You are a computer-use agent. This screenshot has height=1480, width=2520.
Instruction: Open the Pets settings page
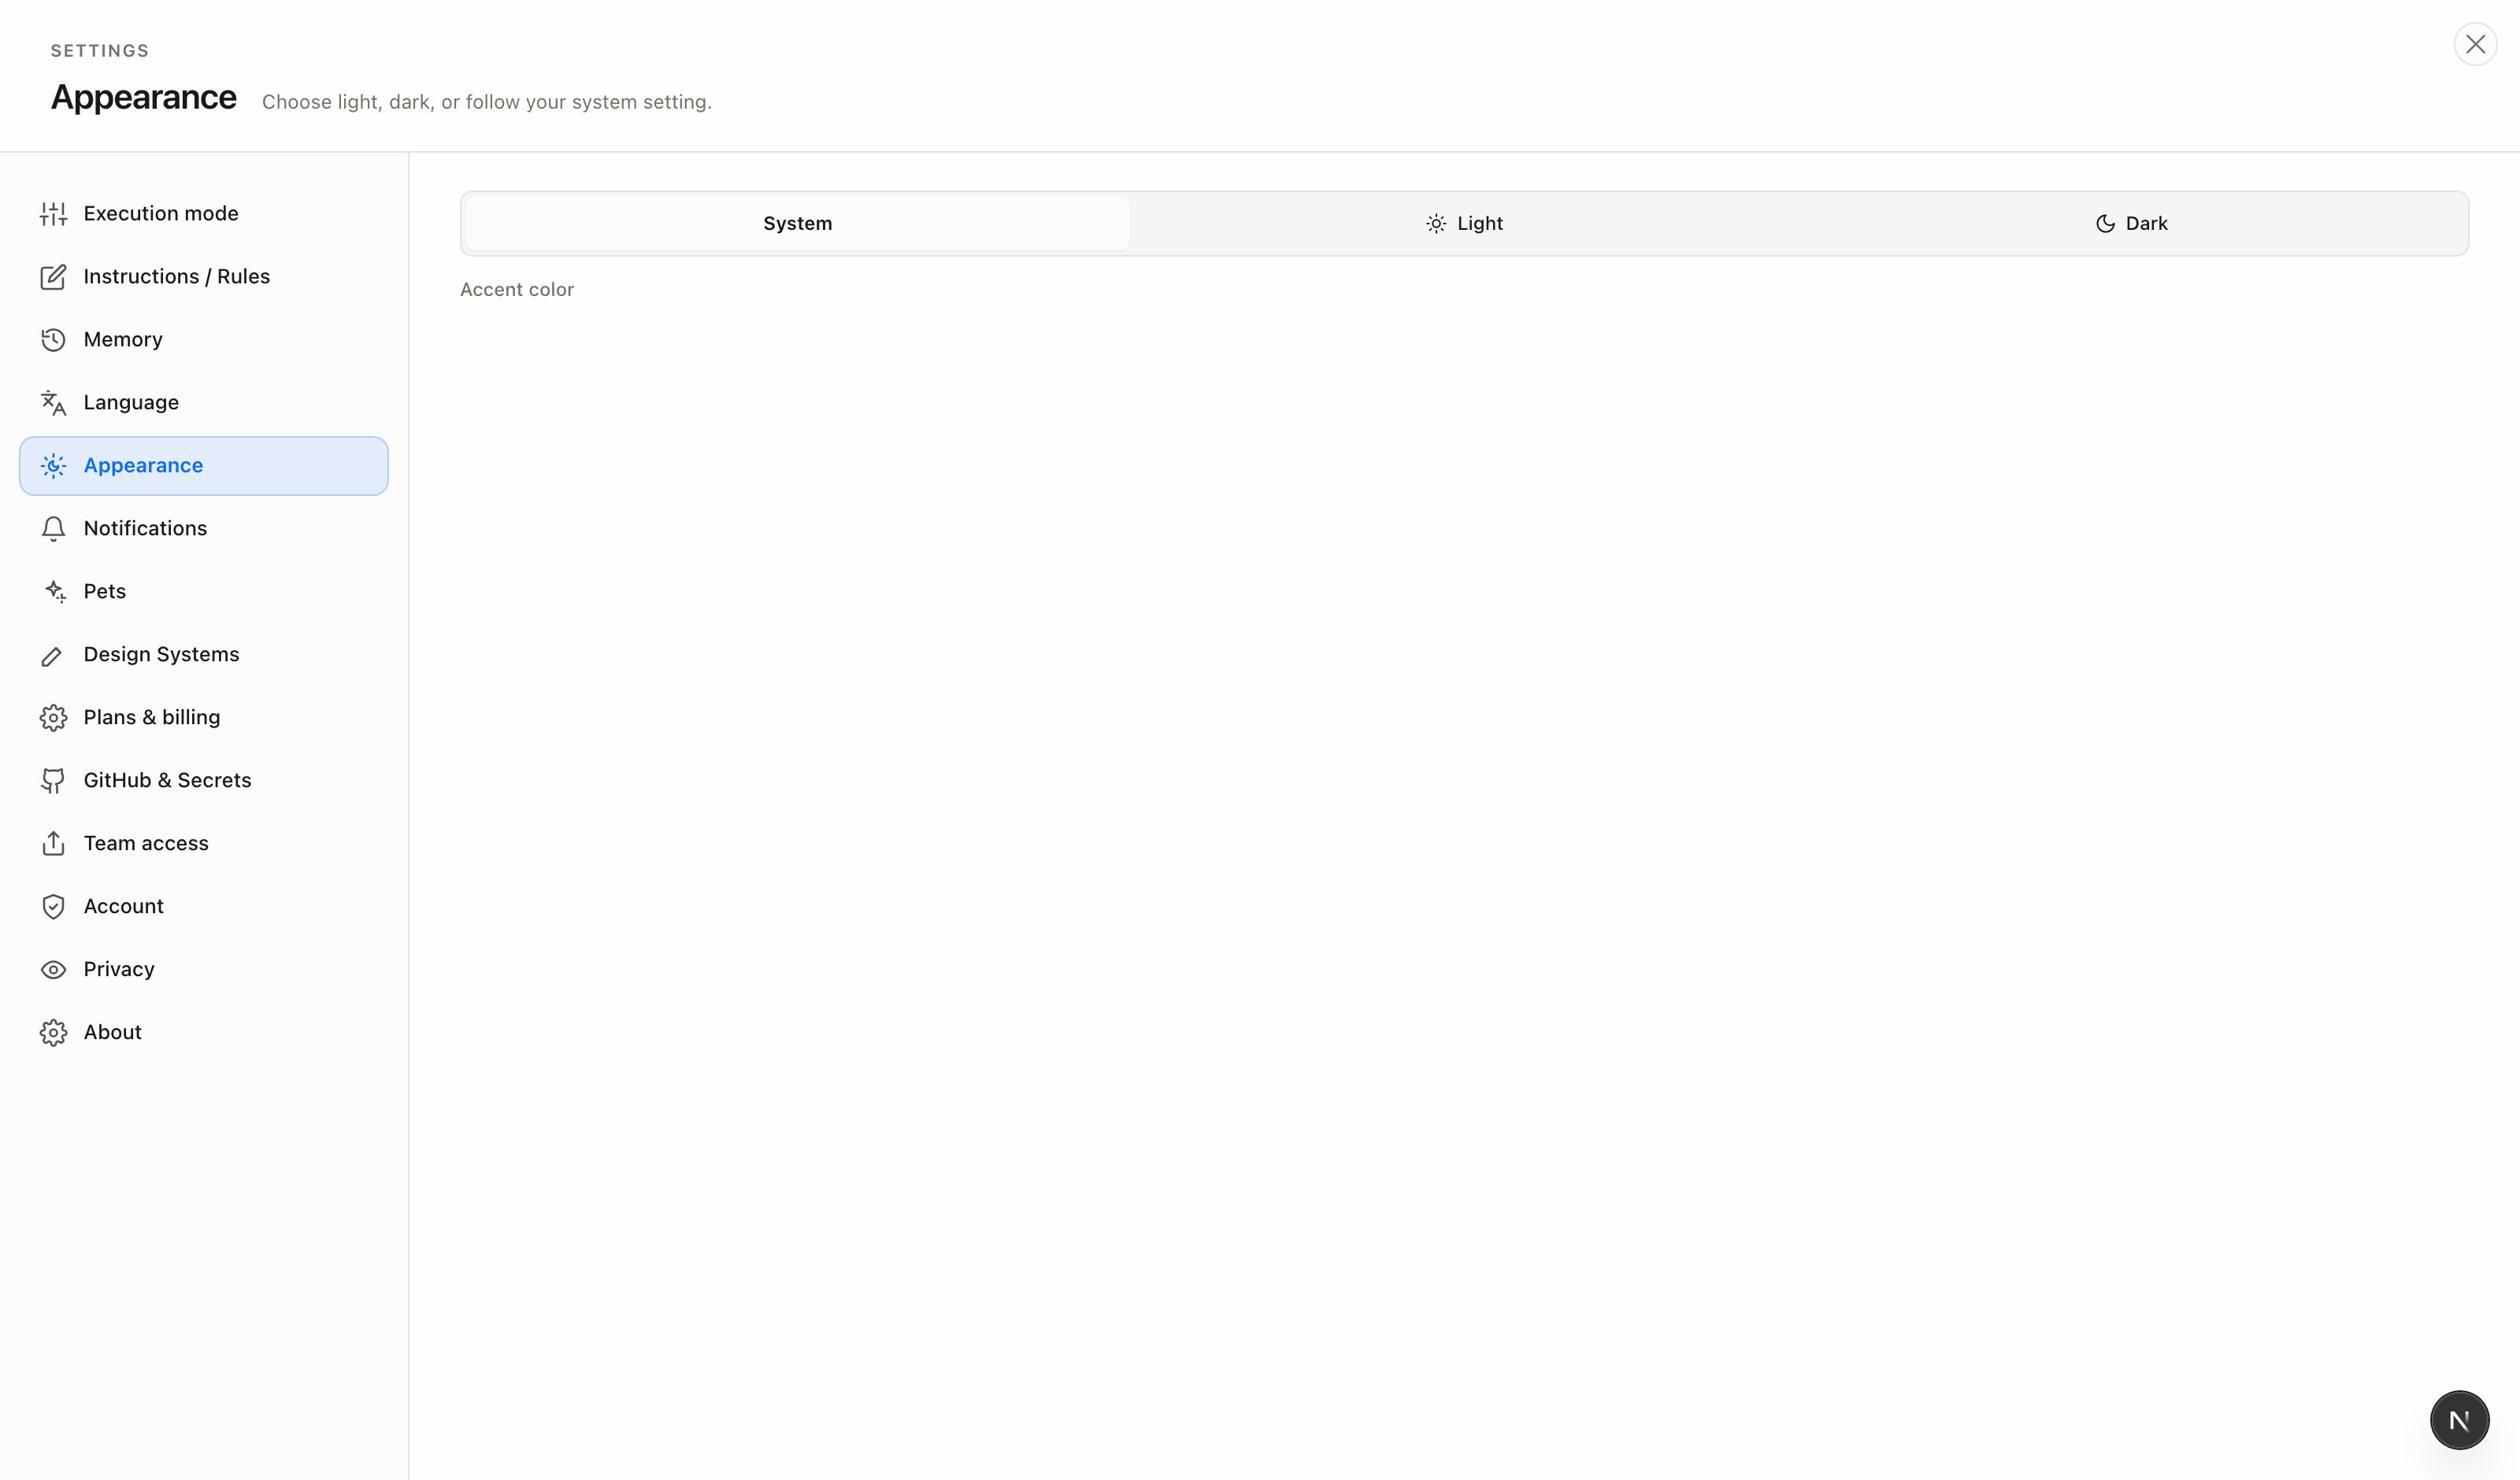(204, 592)
